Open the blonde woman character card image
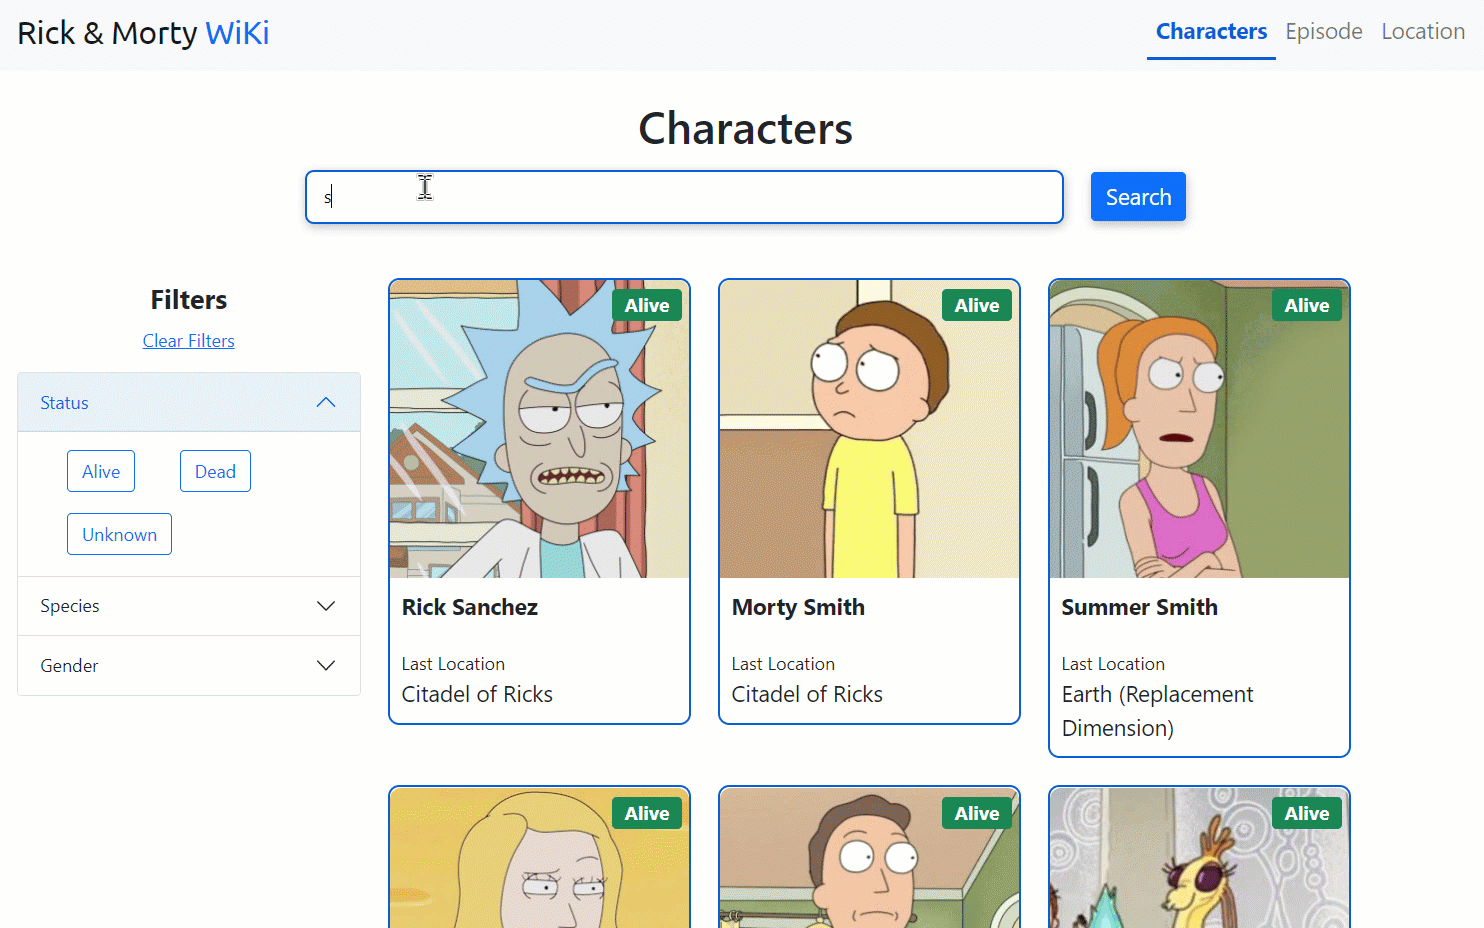The height and width of the screenshot is (928, 1484). coord(539,858)
